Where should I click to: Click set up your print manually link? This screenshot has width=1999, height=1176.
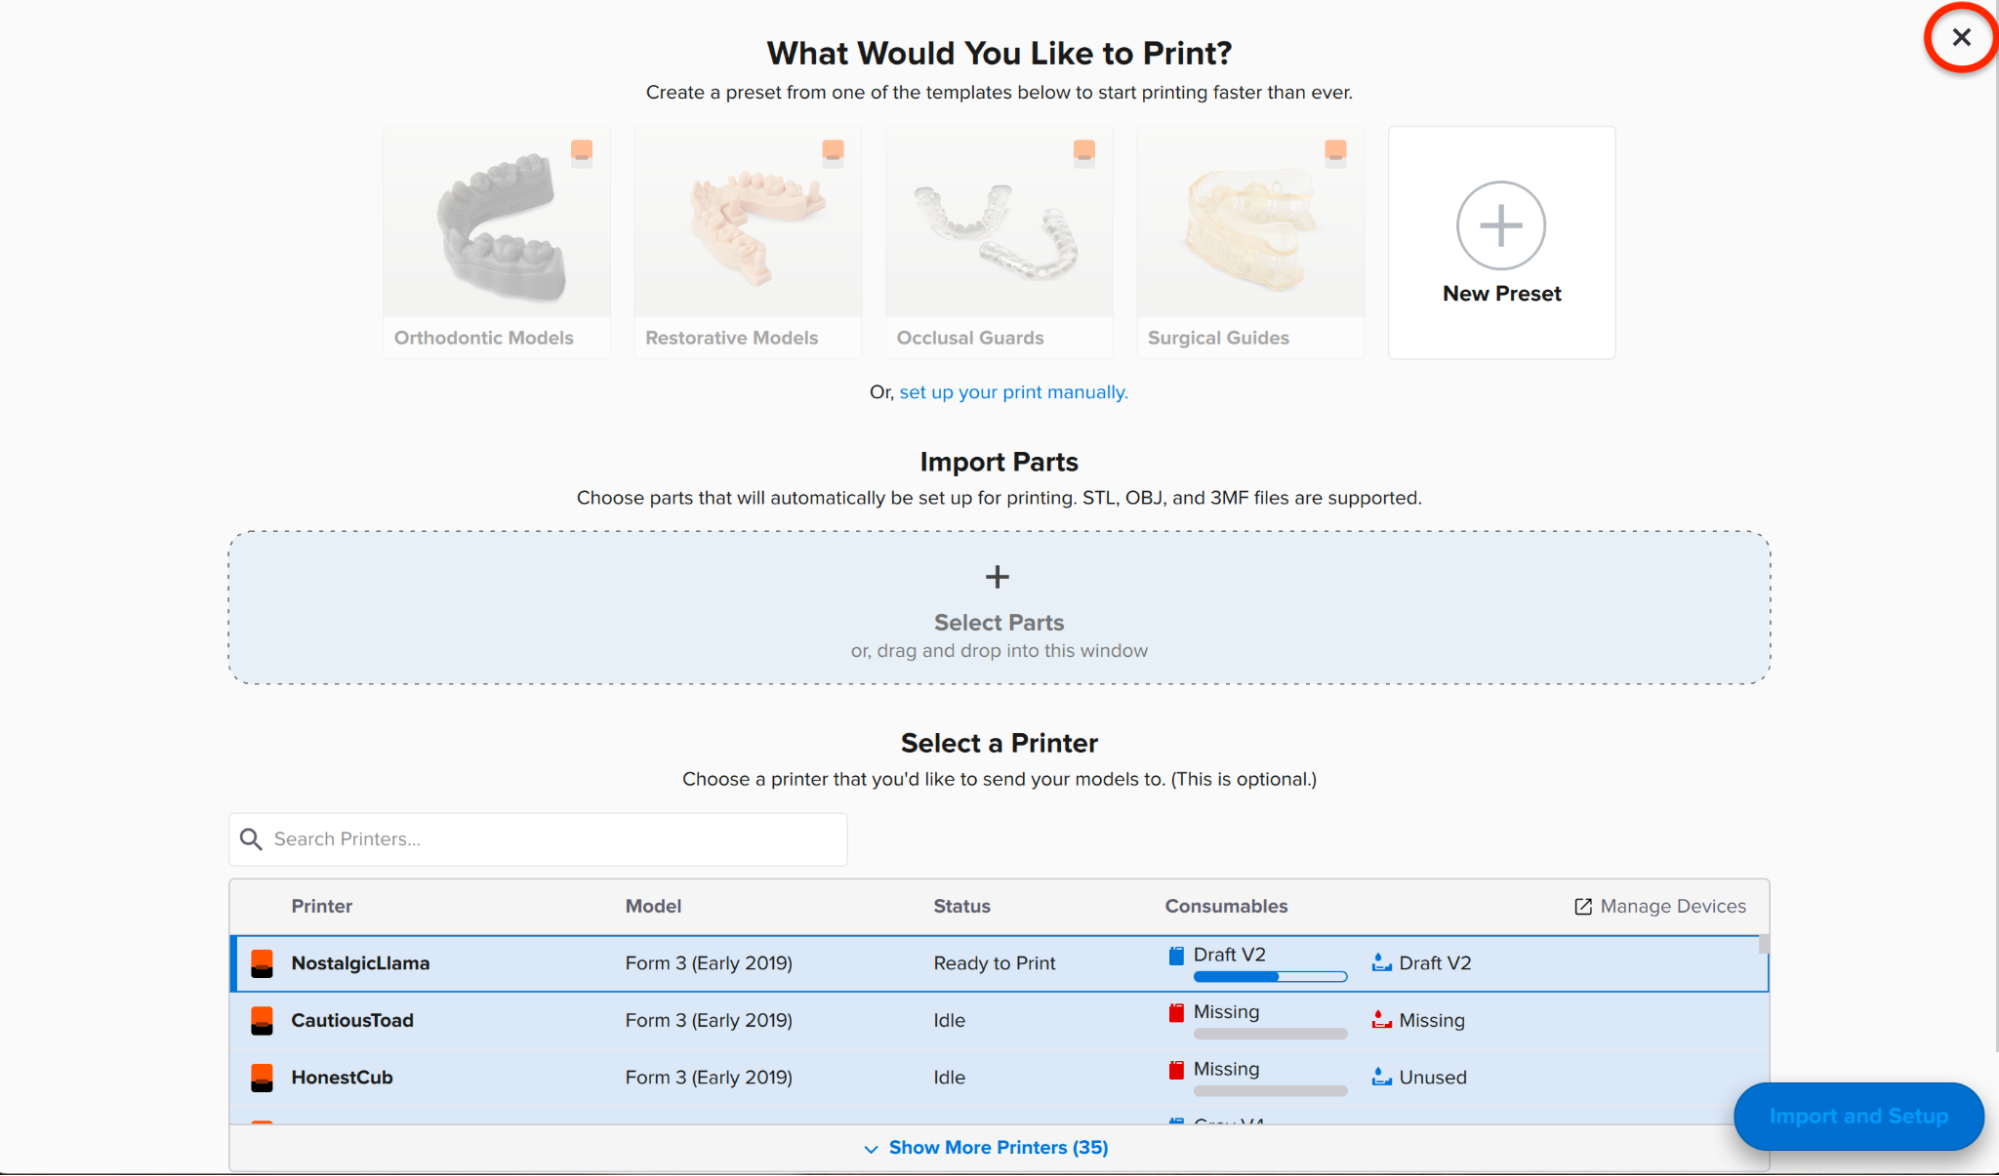(x=1013, y=392)
